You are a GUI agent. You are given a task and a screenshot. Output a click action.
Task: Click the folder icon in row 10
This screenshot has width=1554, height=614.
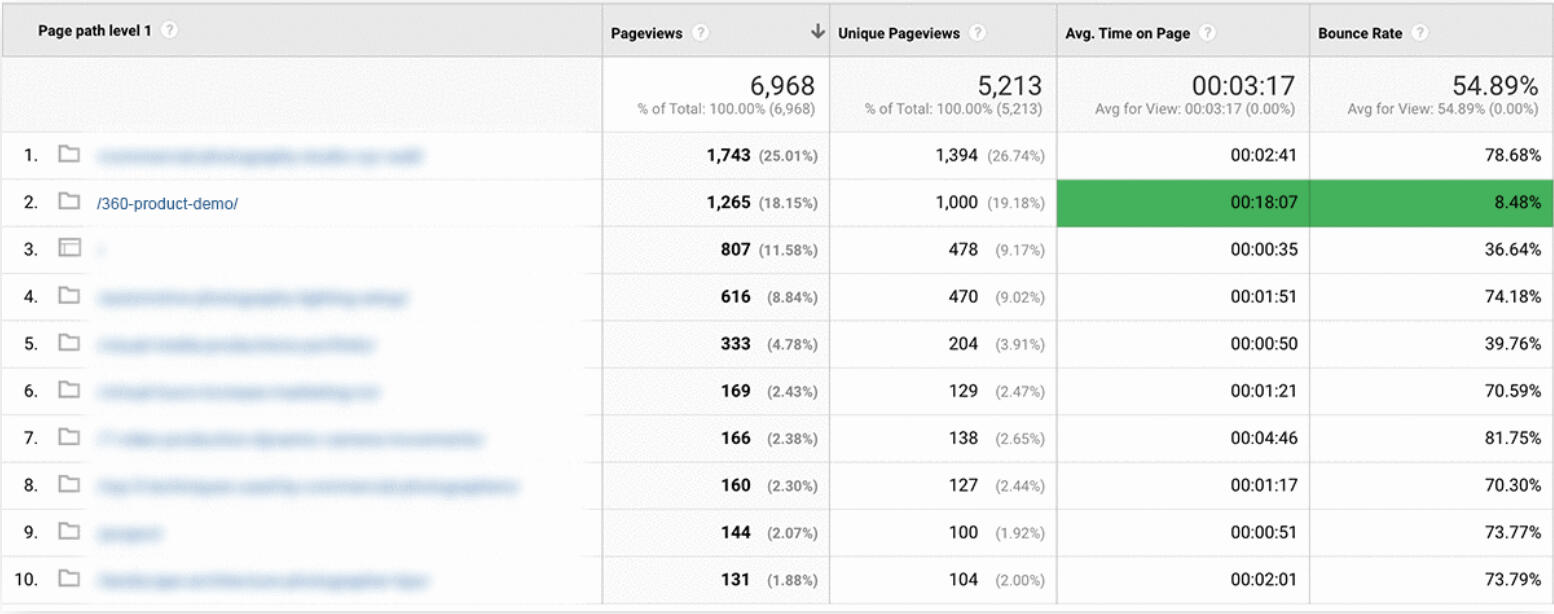coord(69,579)
